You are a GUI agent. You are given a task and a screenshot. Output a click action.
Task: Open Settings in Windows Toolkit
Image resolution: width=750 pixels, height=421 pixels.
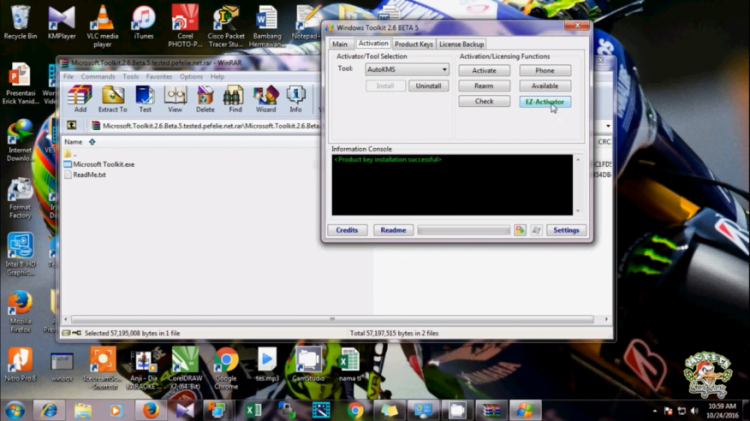[x=566, y=230]
